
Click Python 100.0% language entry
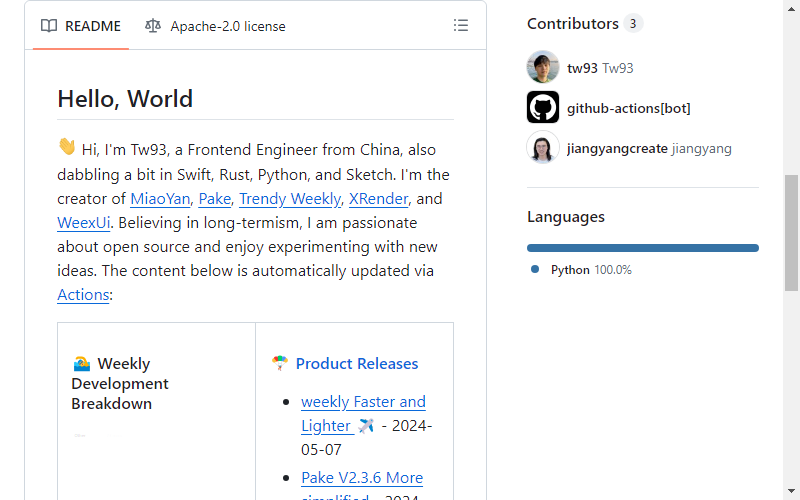[x=591, y=269]
